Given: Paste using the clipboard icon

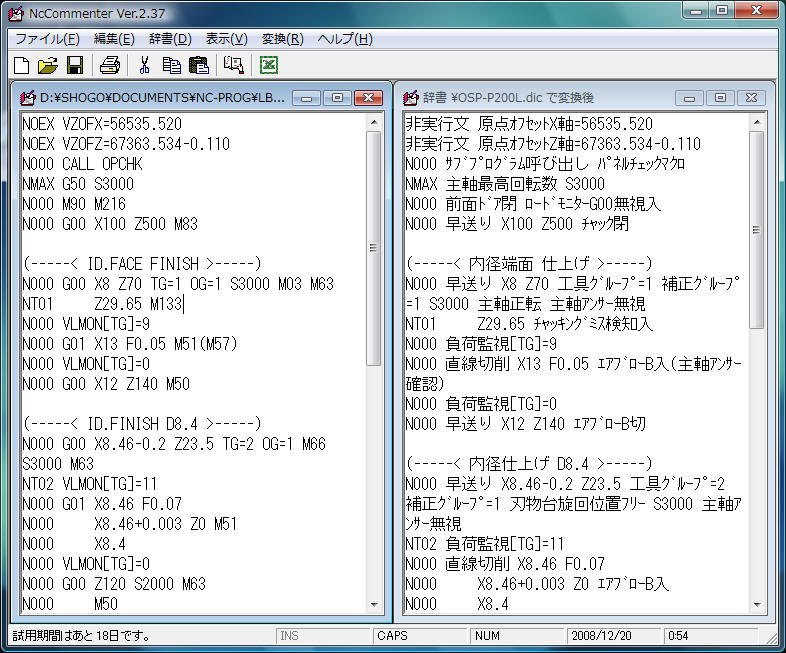Looking at the screenshot, I should click(199, 66).
